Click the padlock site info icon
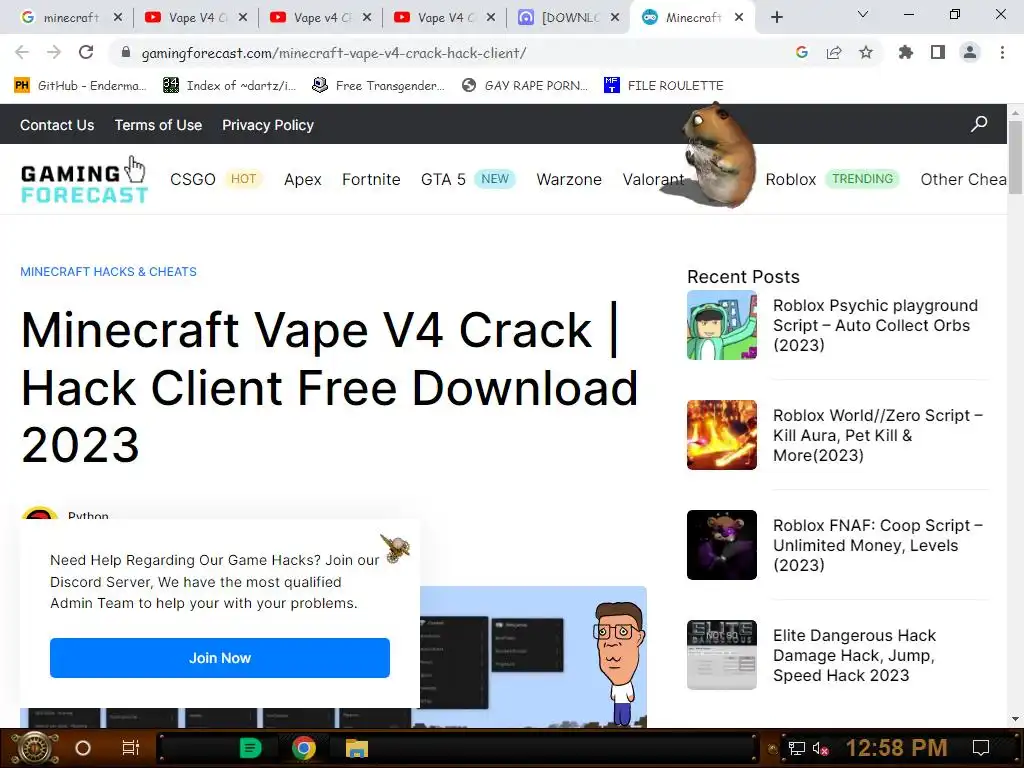Screen dimensions: 1024x768 click(x=126, y=52)
